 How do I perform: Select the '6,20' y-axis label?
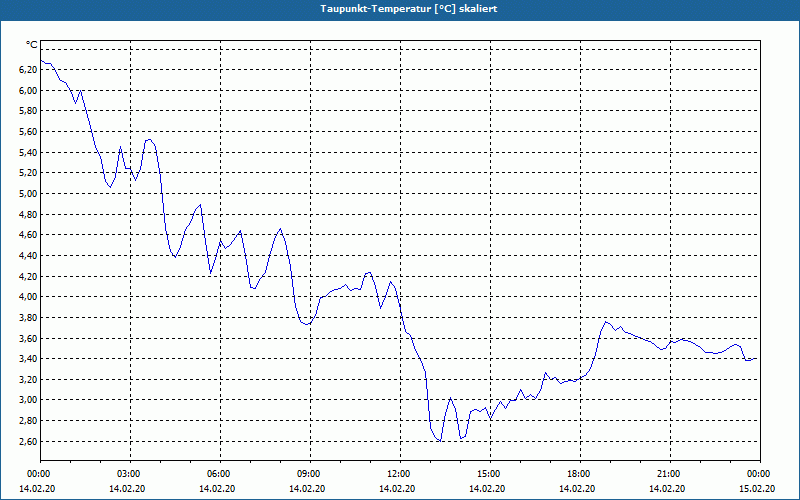29,70
